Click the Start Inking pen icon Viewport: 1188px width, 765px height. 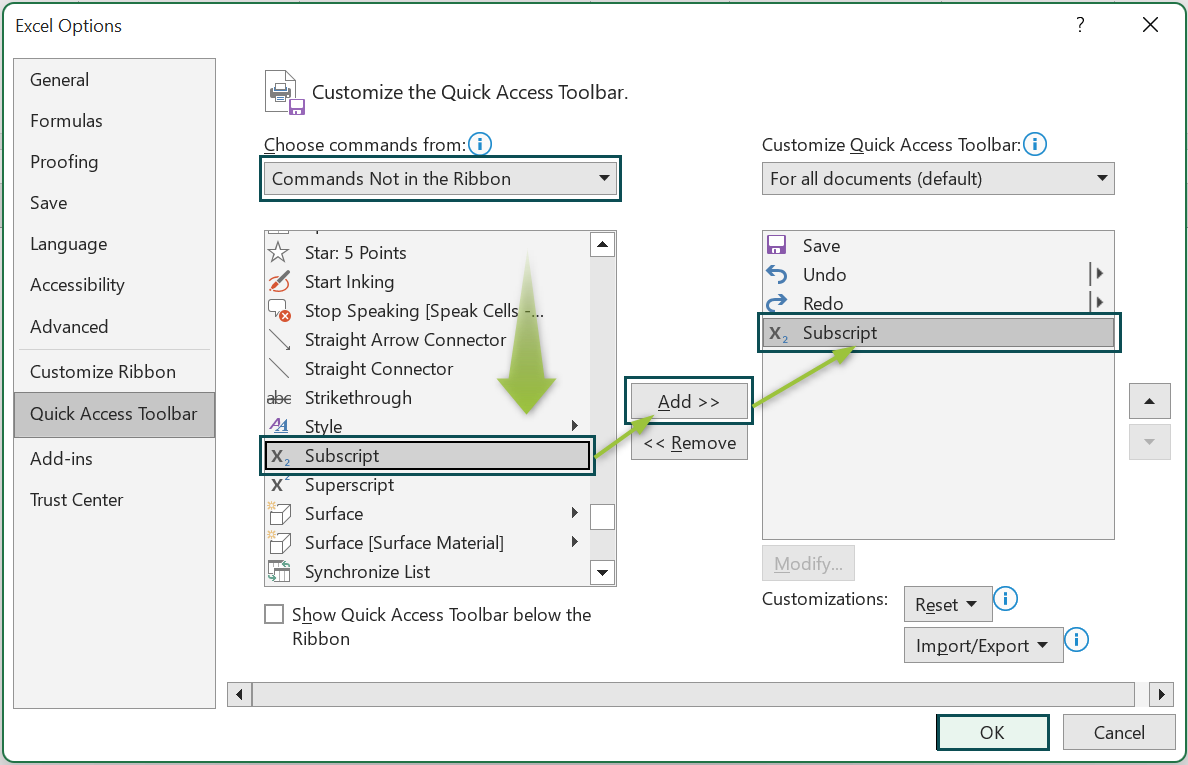coord(279,282)
